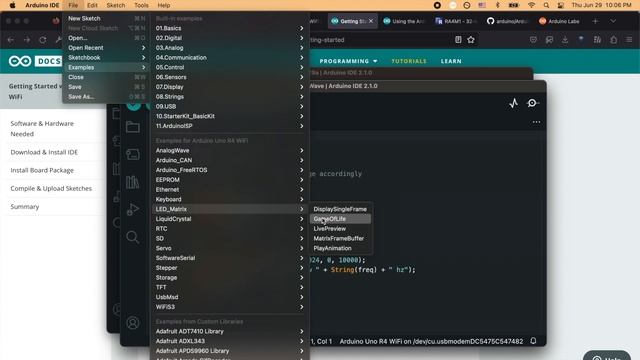Click the Wi-Fi status icon
Screen dimensions: 640x360
pos(531,5)
